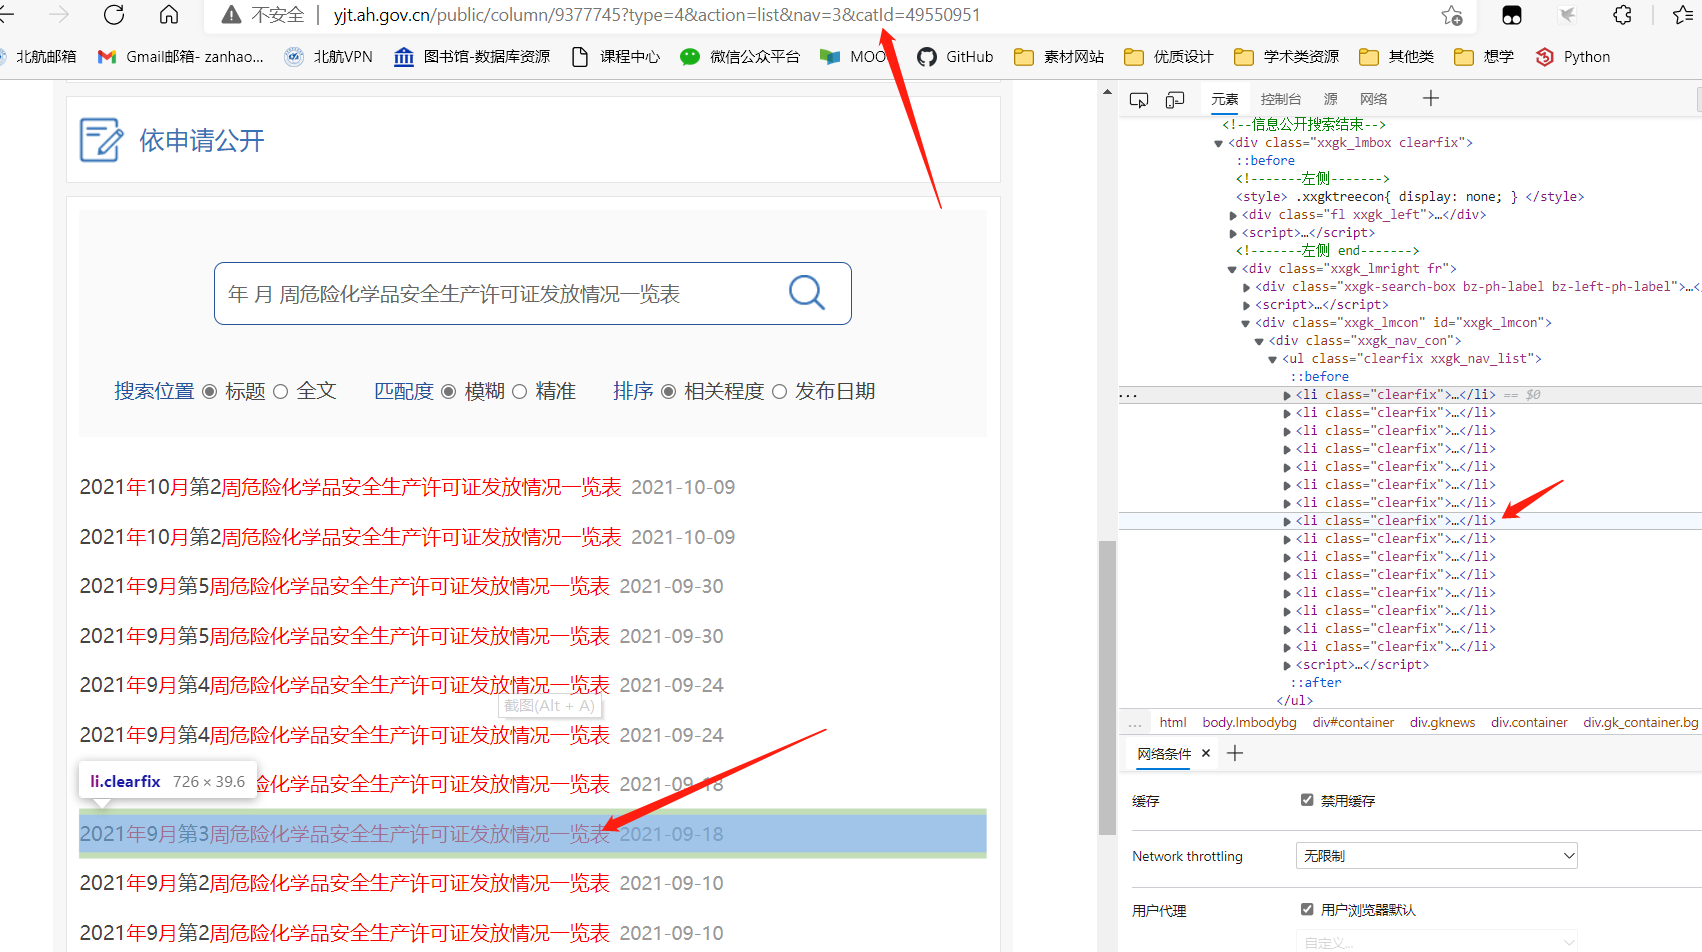Click the plus icon beside the 网络条件 drawer tab
Viewport: 1702px width, 952px height.
pos(1235,753)
